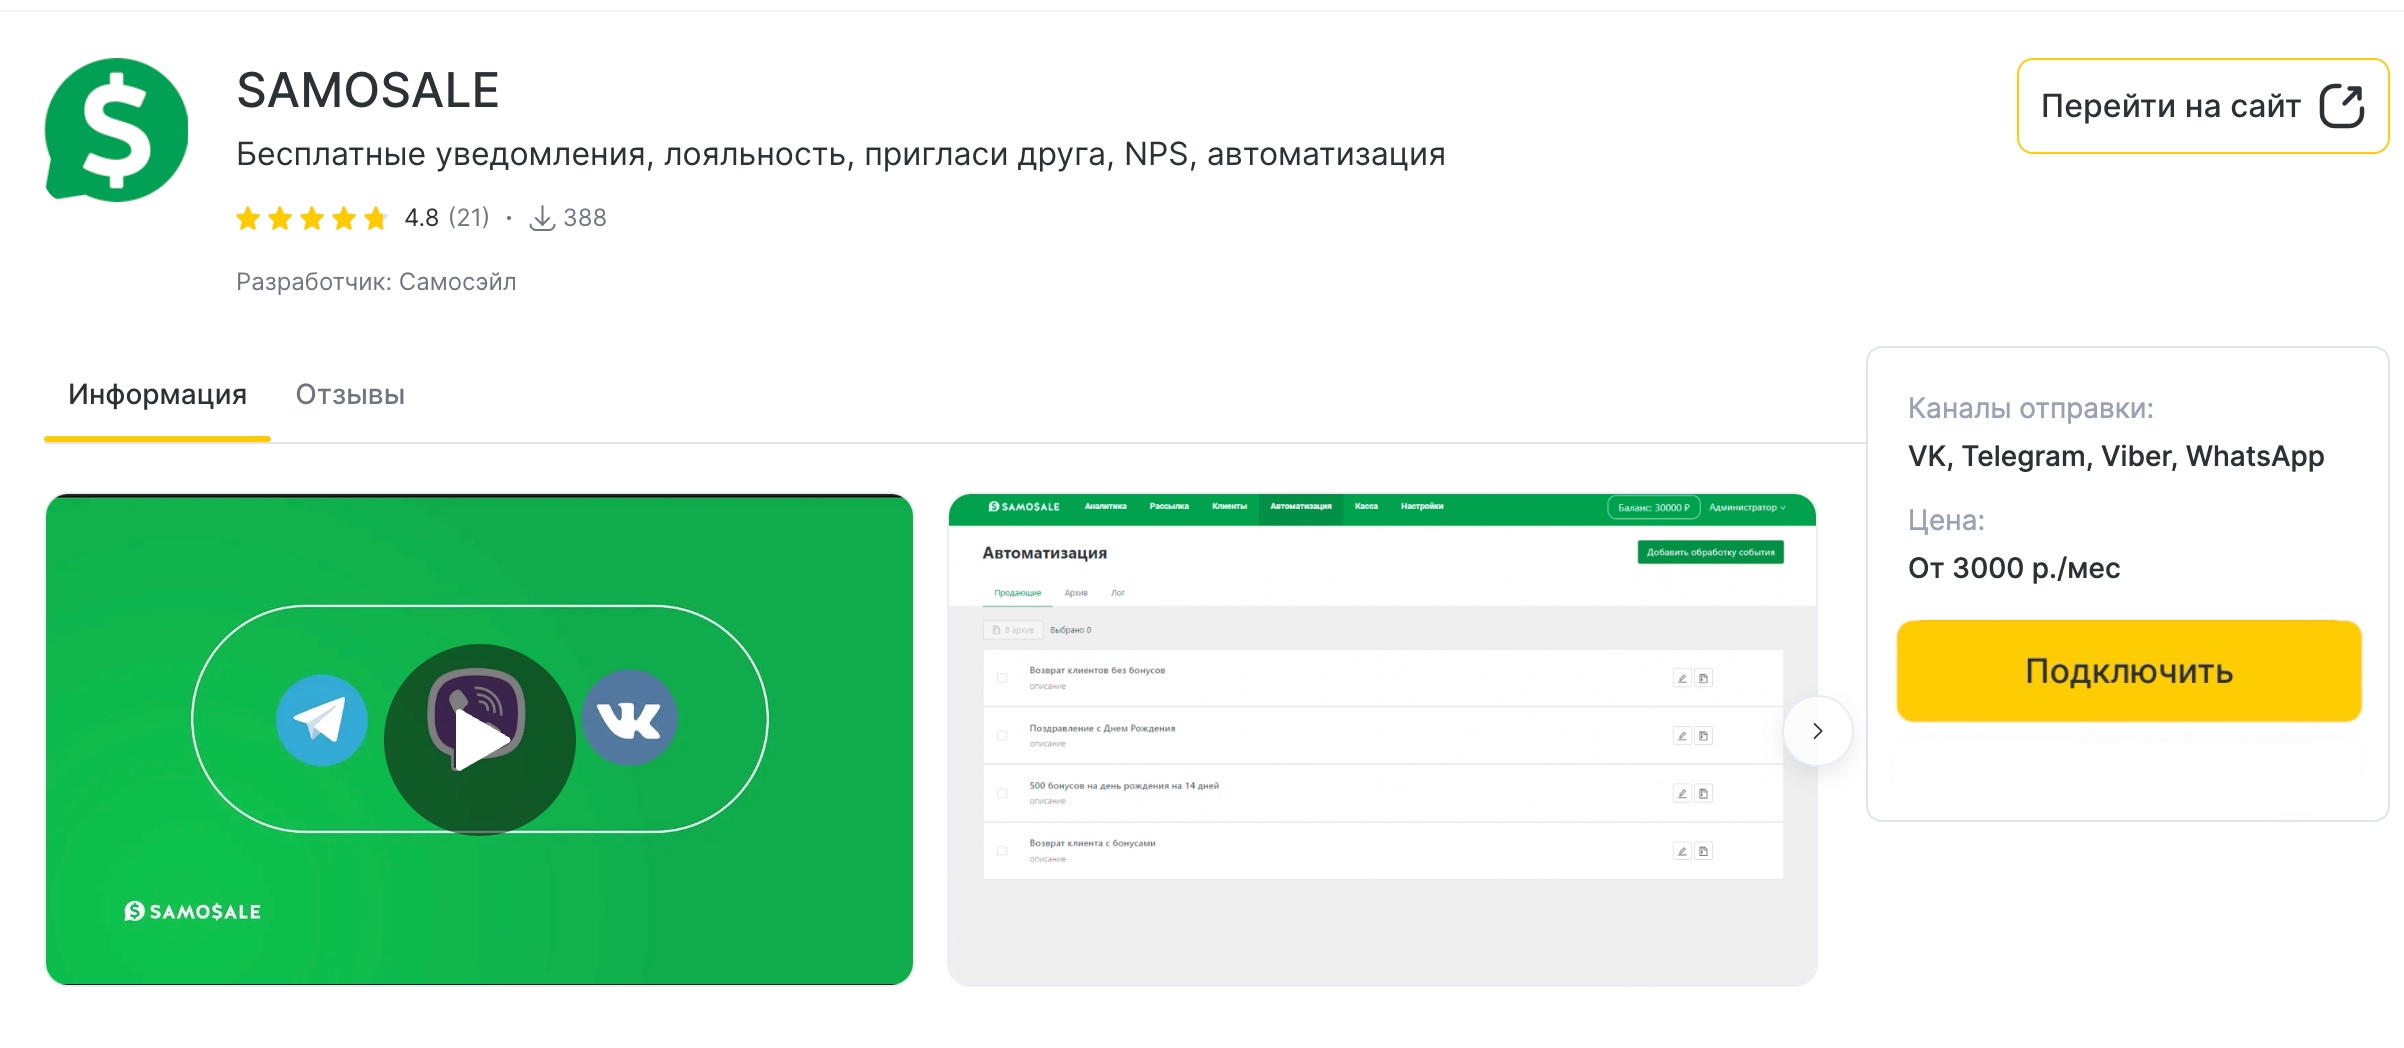Click 'Добавить обработку события' green button

[x=1710, y=552]
